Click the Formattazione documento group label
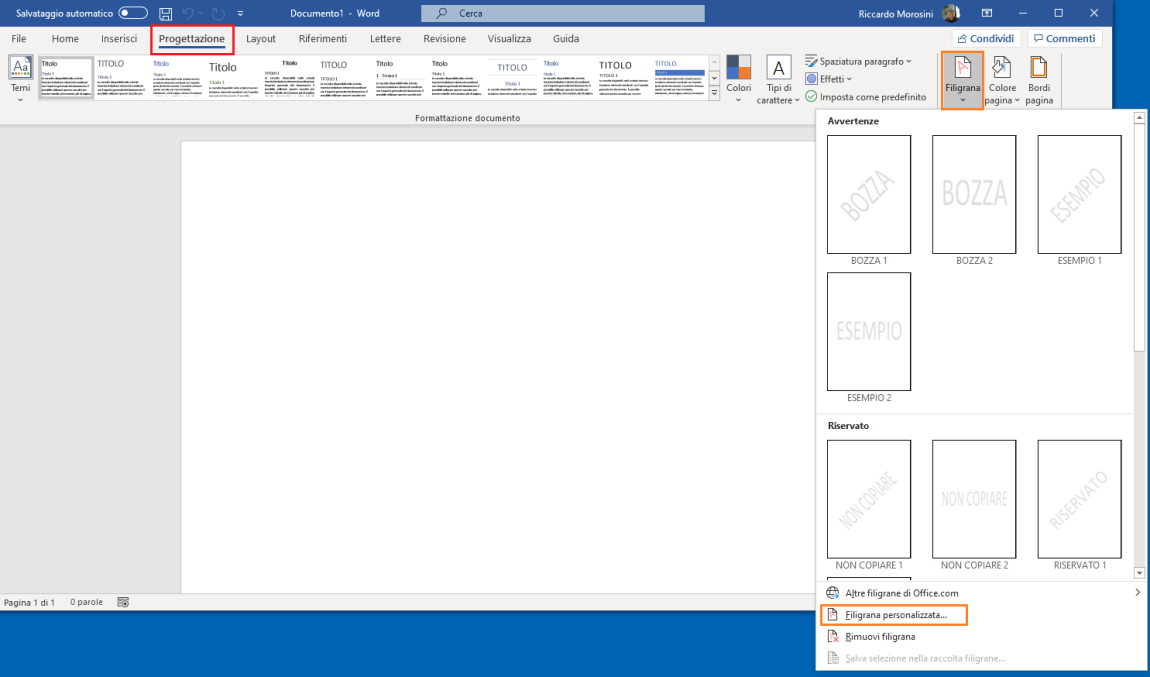Viewport: 1150px width, 677px height. pyautogui.click(x=467, y=118)
